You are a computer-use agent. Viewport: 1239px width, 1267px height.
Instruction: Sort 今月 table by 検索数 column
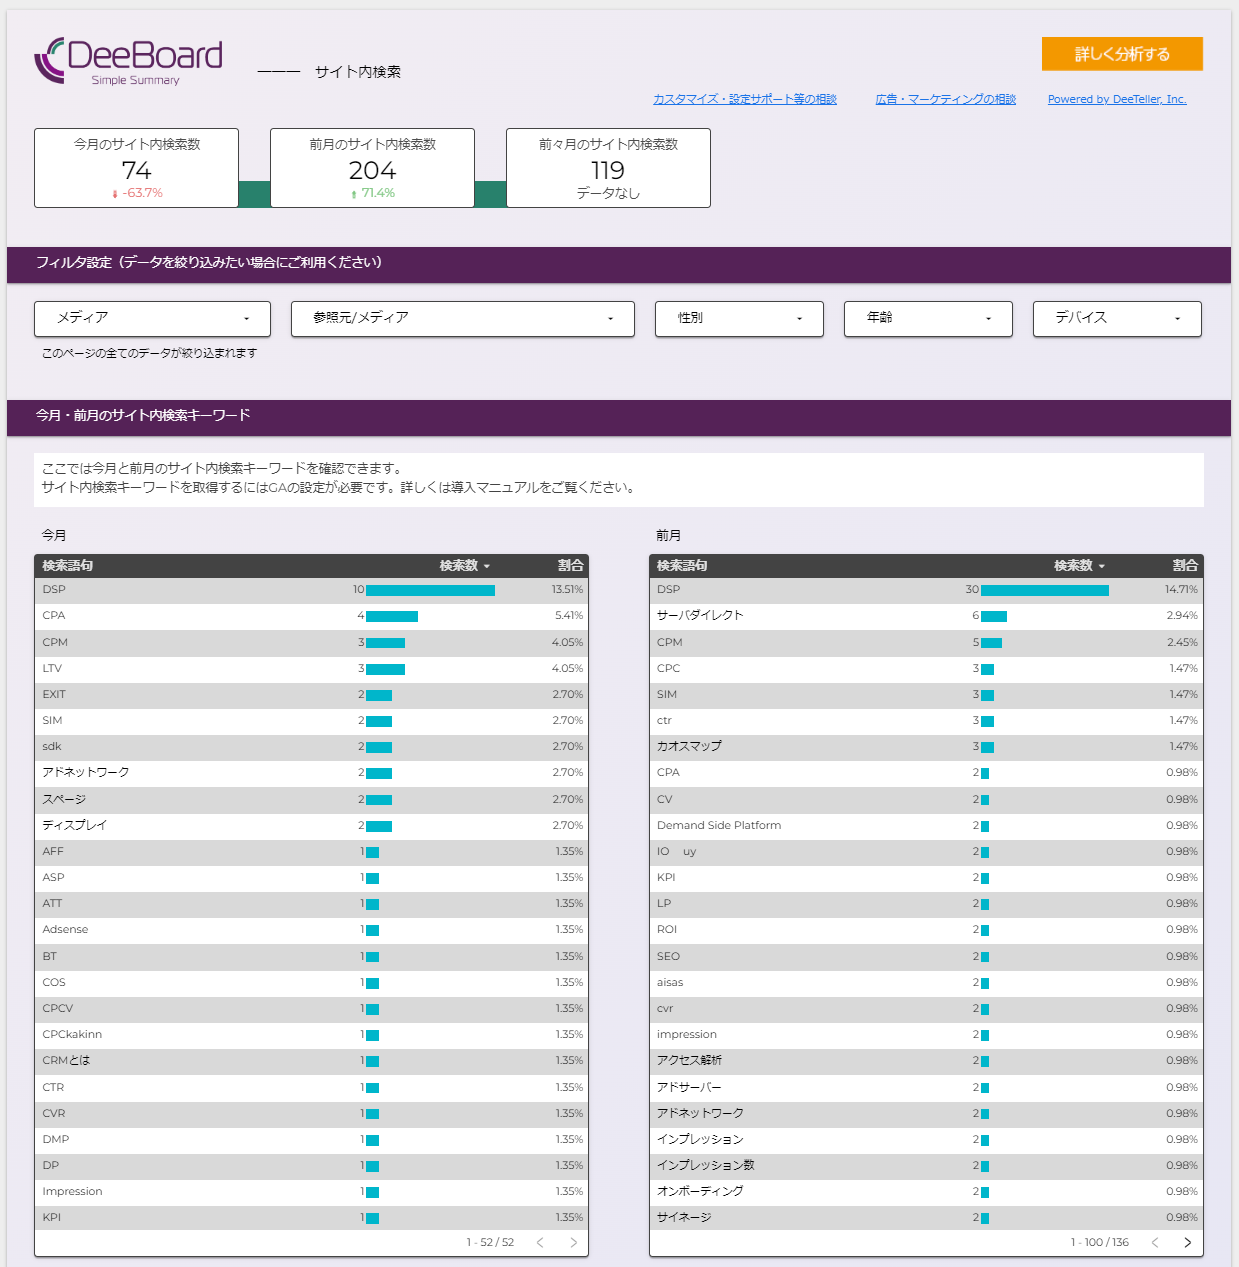click(x=464, y=566)
